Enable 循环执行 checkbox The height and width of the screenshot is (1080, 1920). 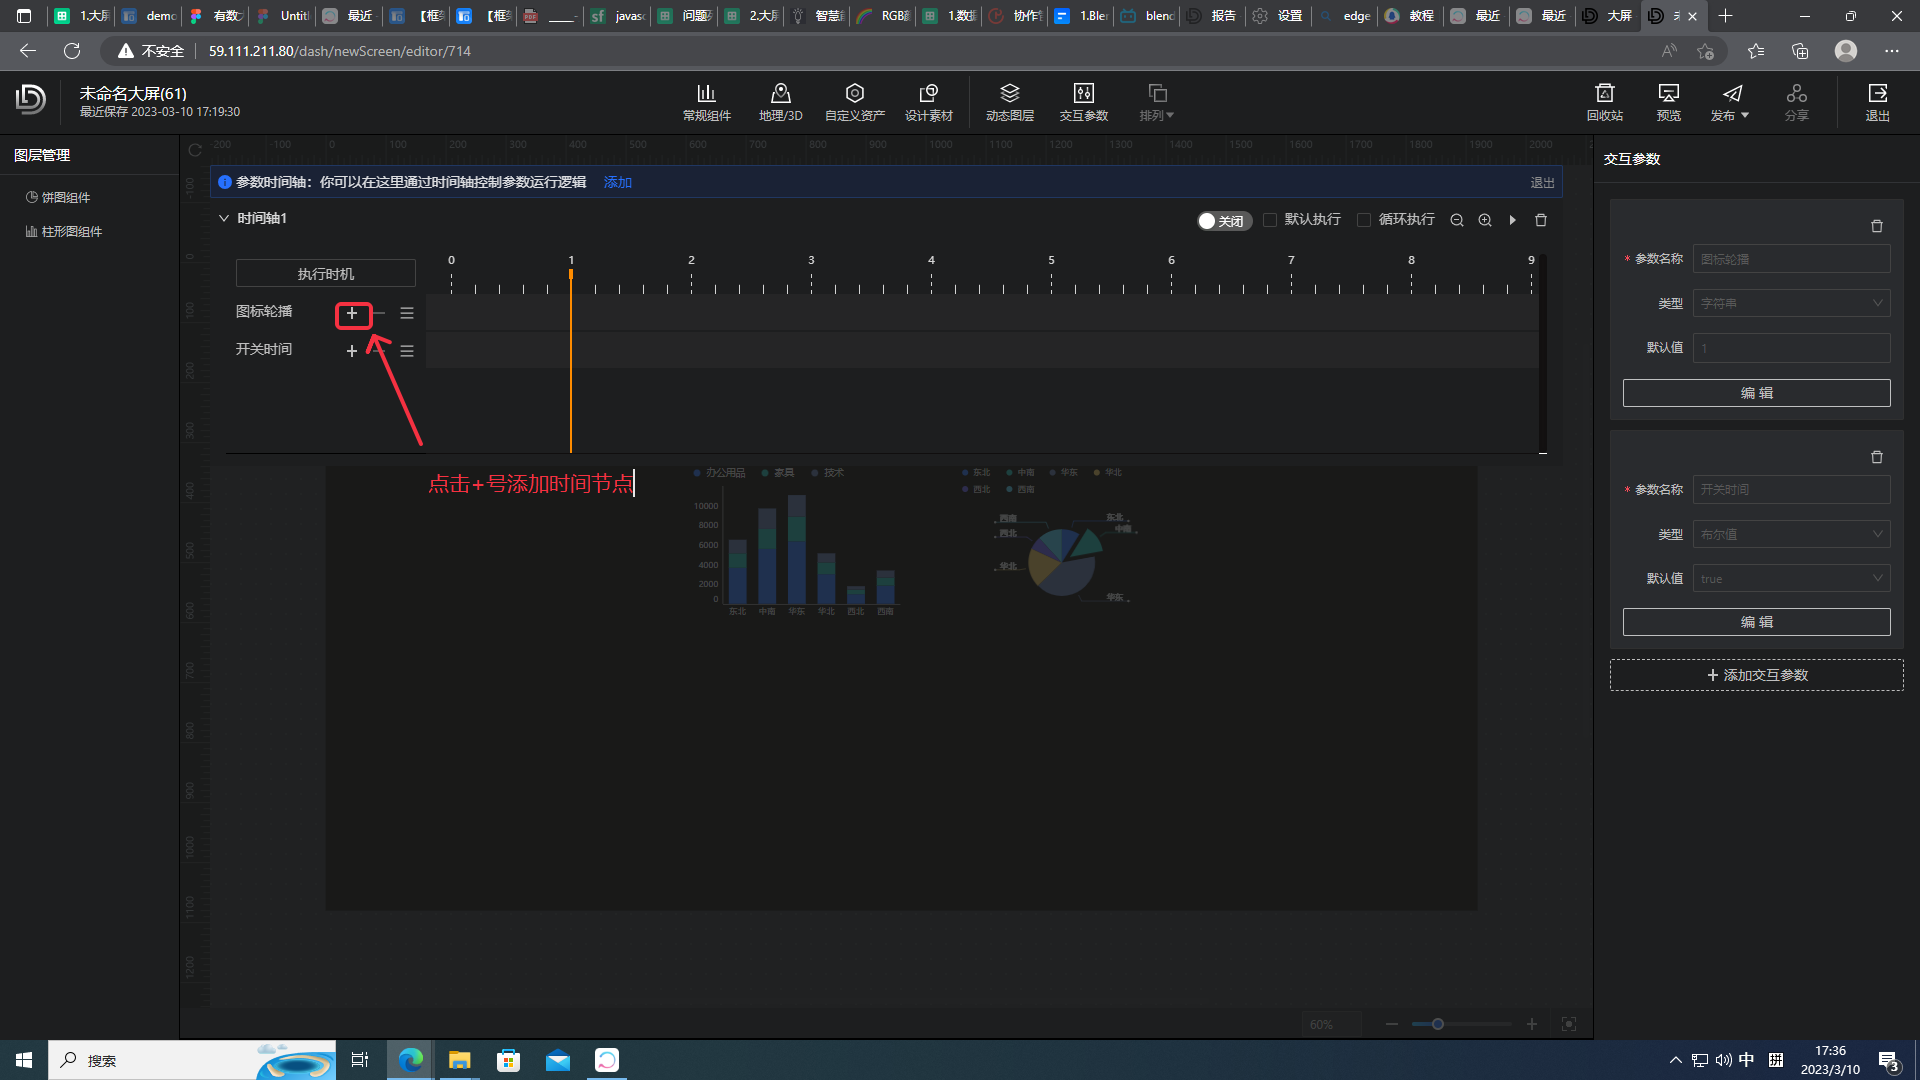pos(1364,220)
